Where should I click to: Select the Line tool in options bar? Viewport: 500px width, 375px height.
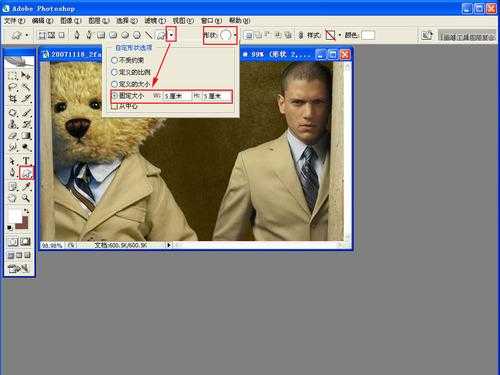[149, 35]
